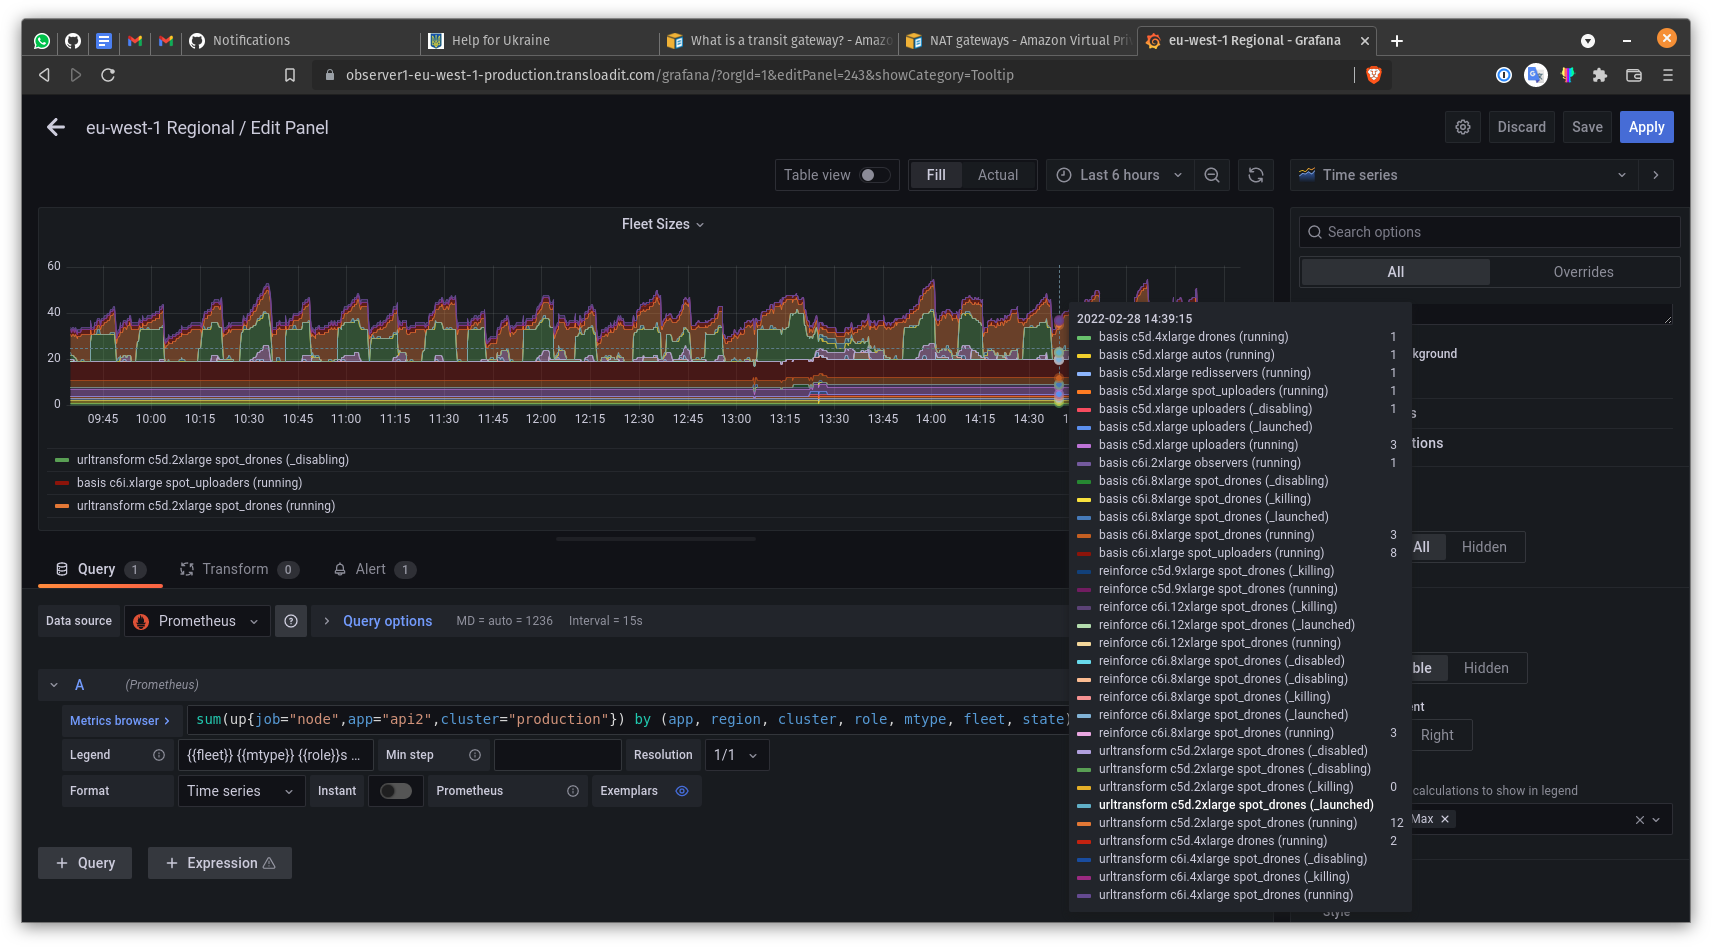Refresh the dashboard panel data

pyautogui.click(x=1256, y=175)
